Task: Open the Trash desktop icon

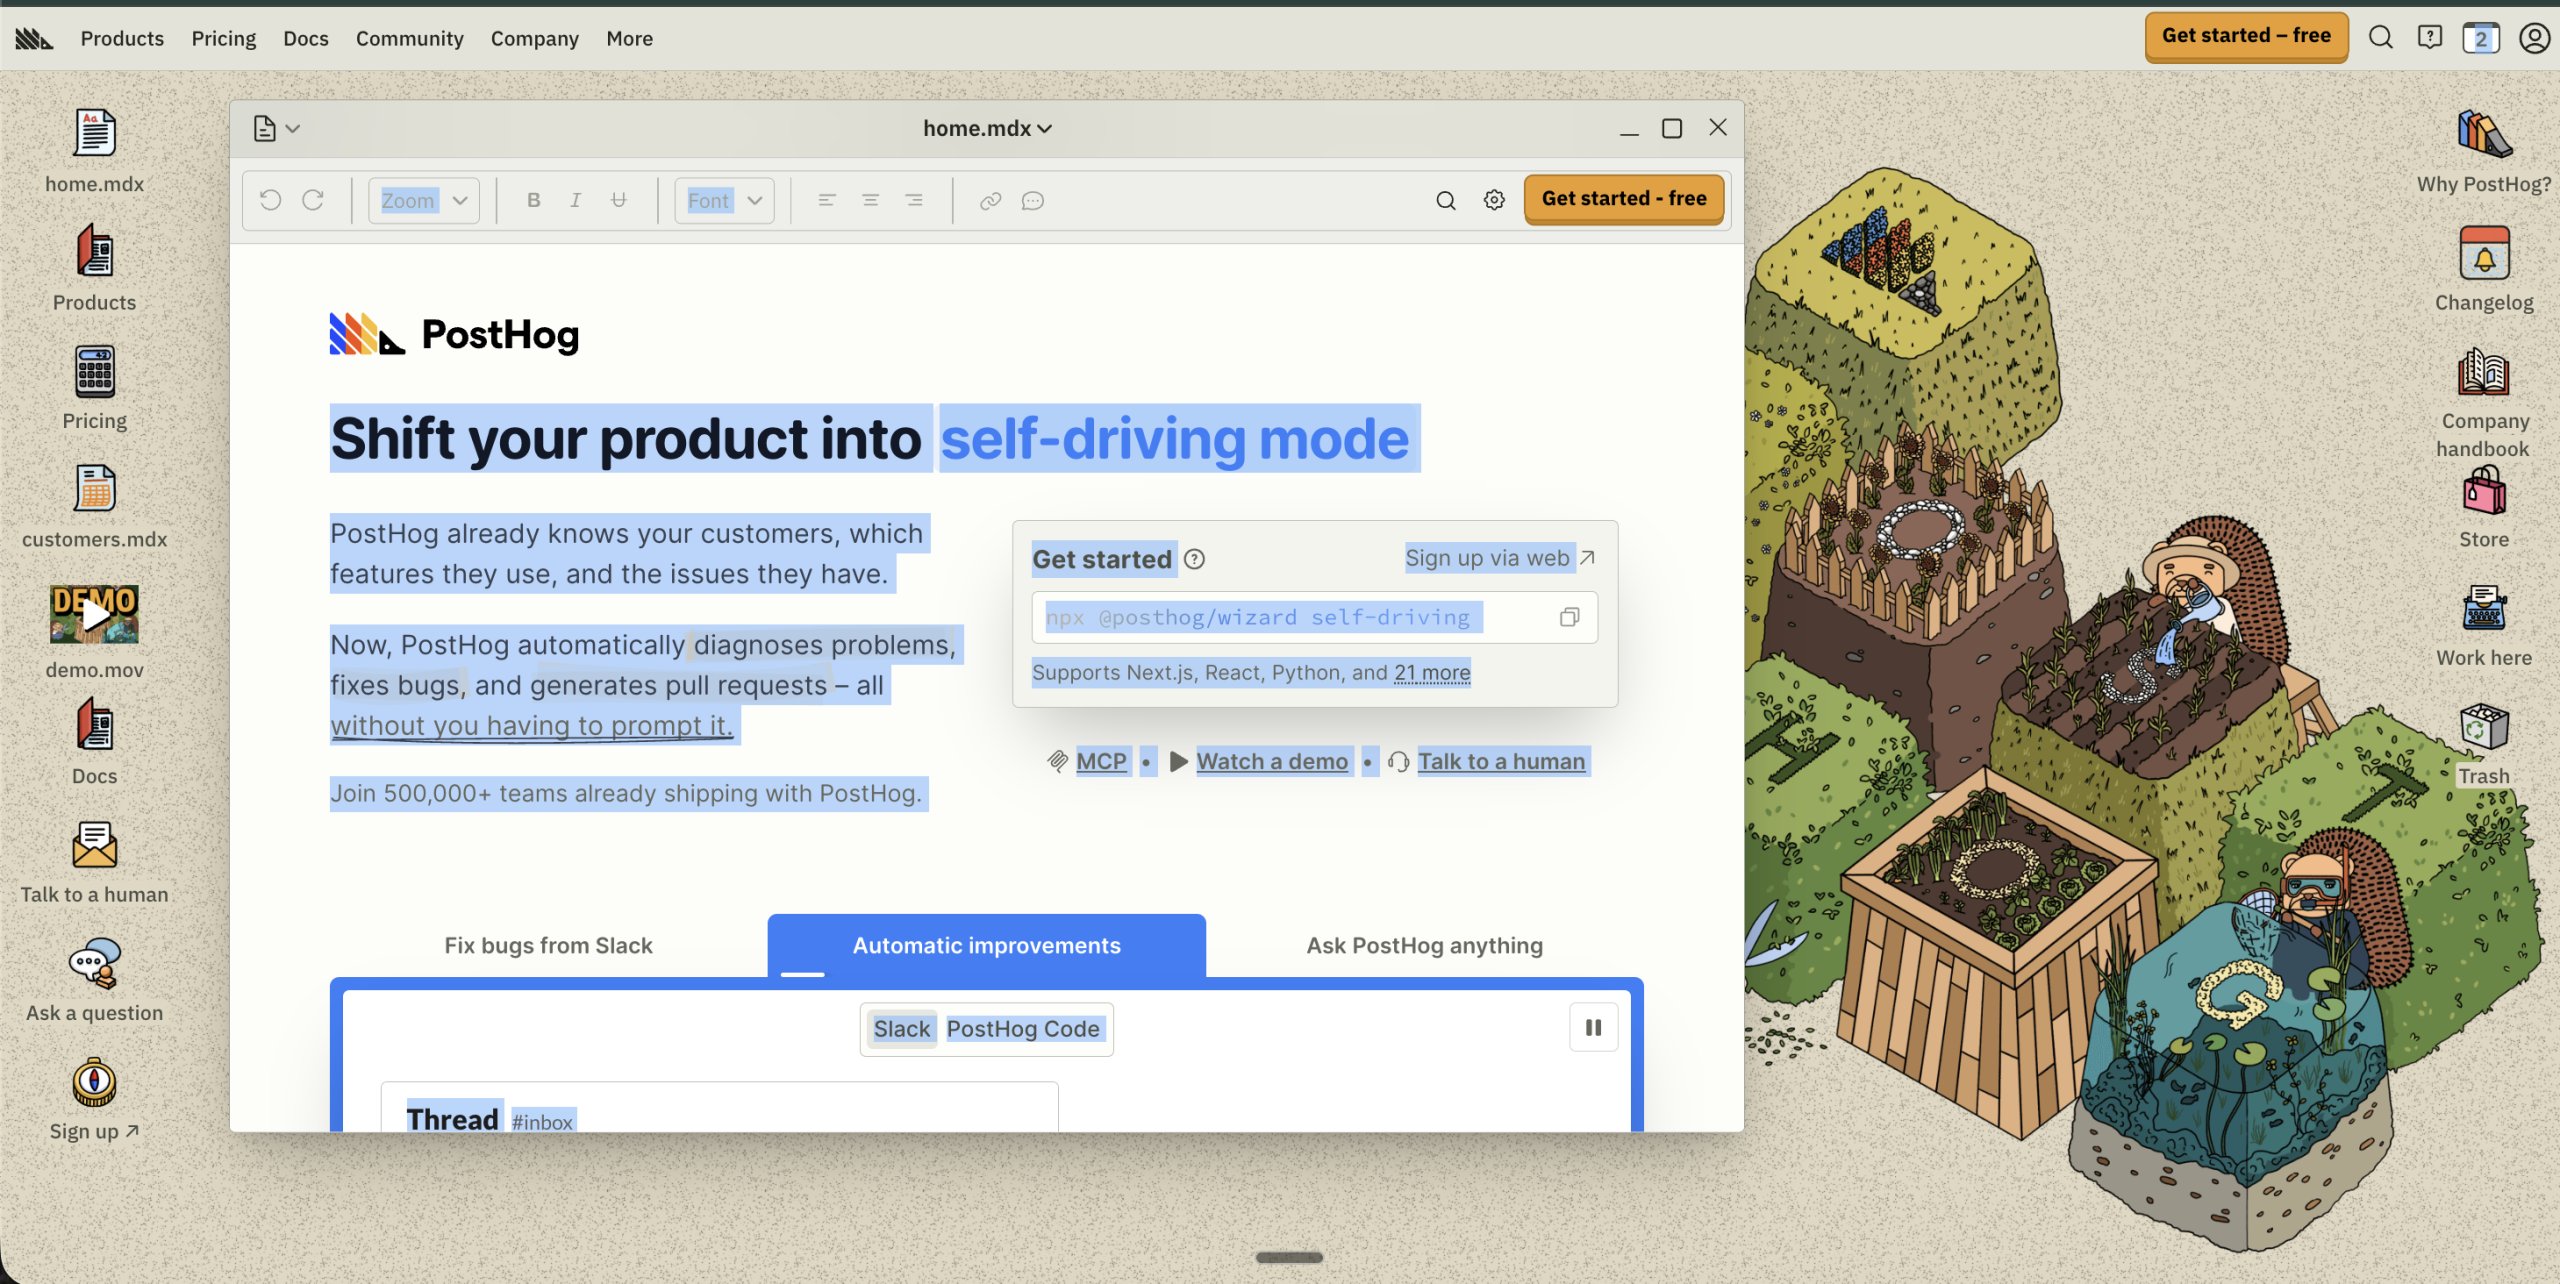Action: tap(2484, 727)
